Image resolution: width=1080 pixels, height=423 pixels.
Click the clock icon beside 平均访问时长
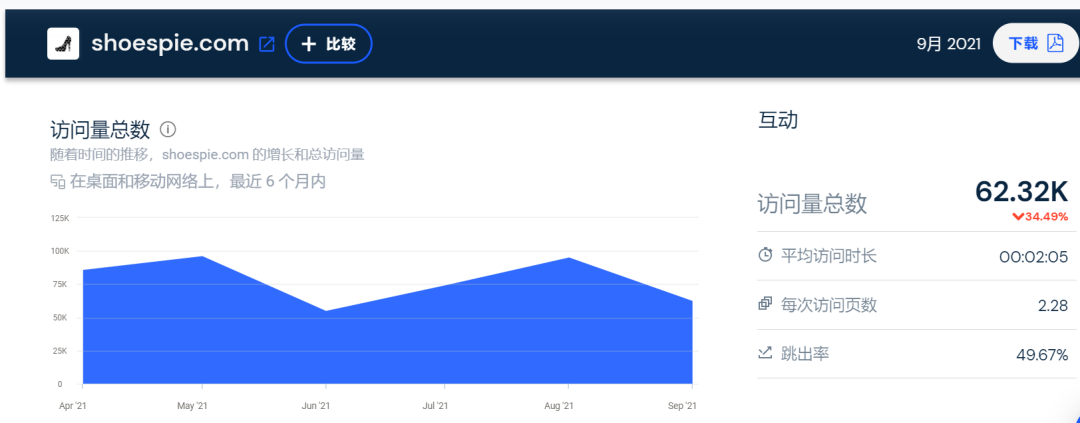[765, 255]
